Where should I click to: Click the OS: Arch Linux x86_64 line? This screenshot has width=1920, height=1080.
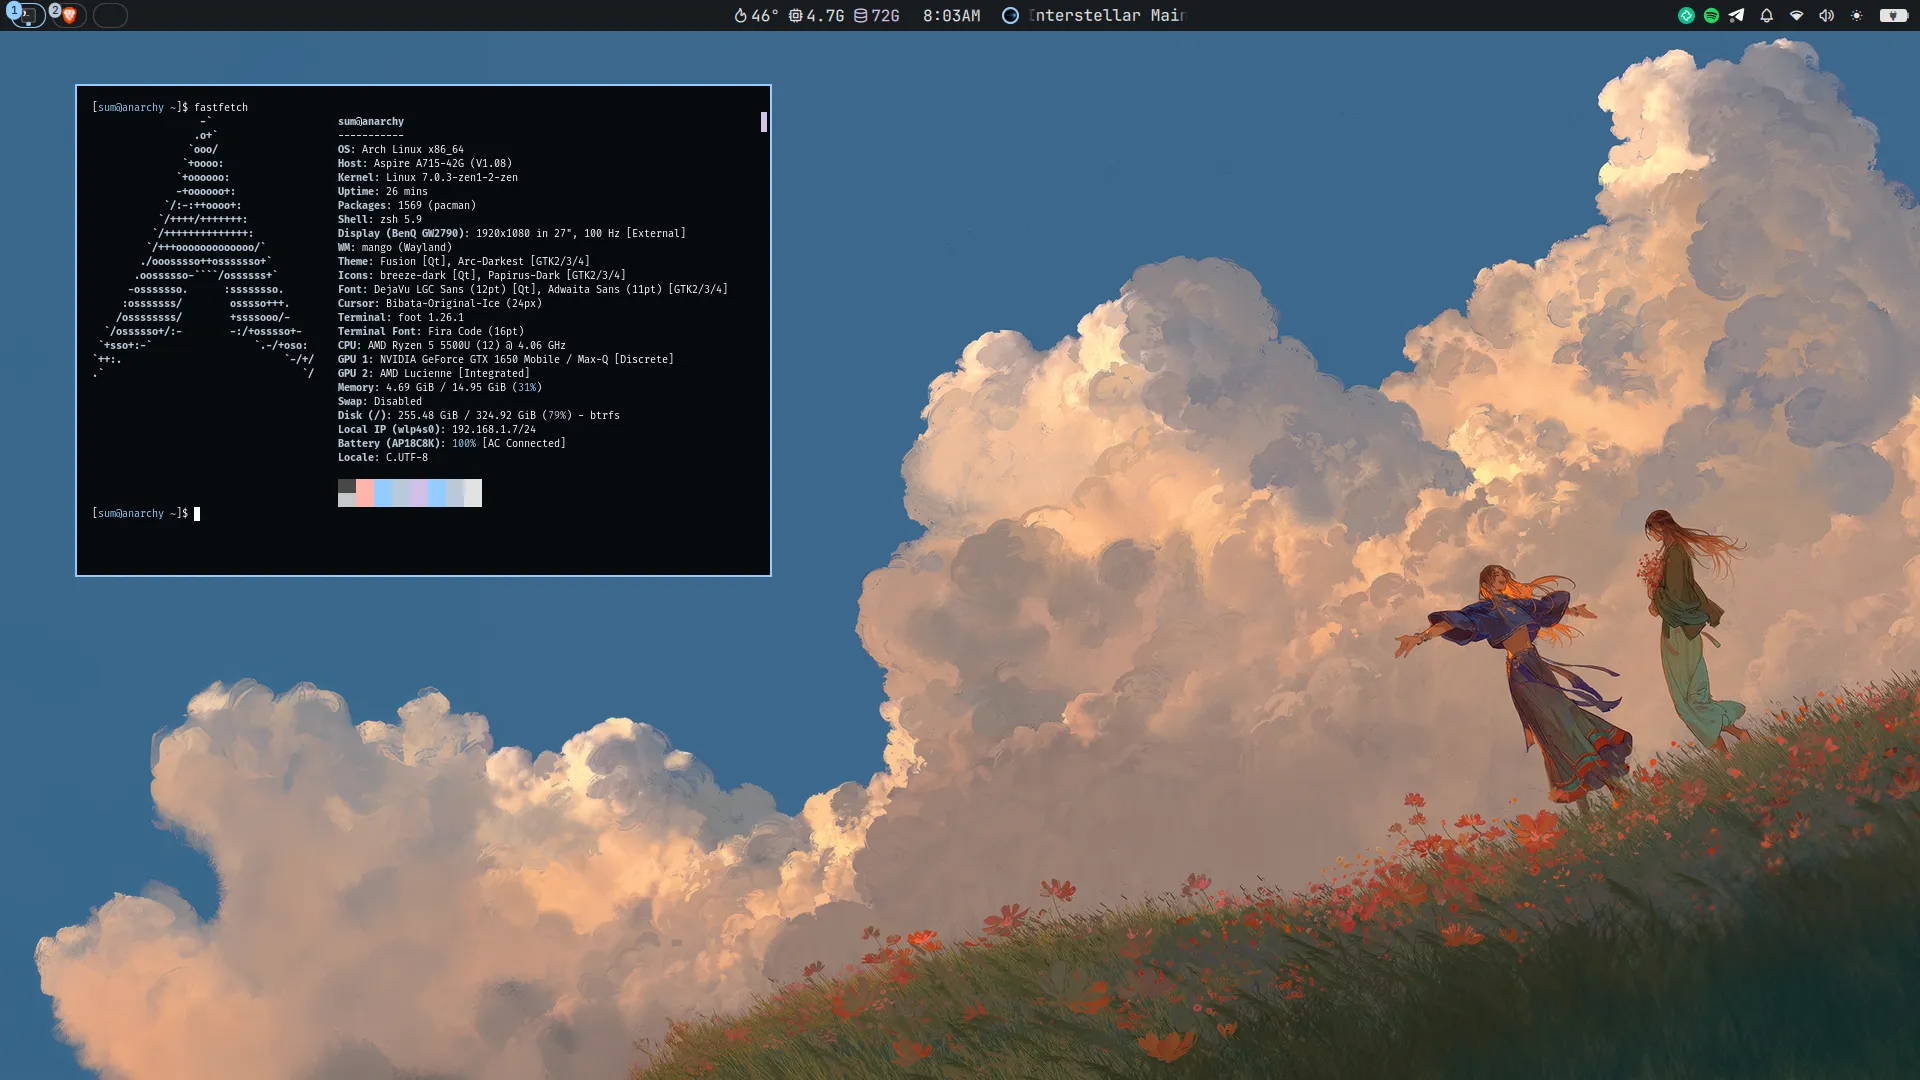coord(401,149)
